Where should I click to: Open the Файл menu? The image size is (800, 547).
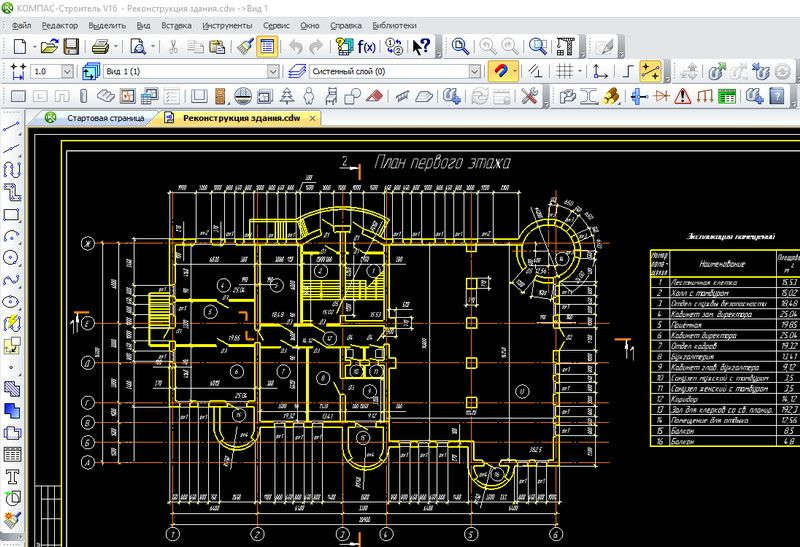(21, 26)
